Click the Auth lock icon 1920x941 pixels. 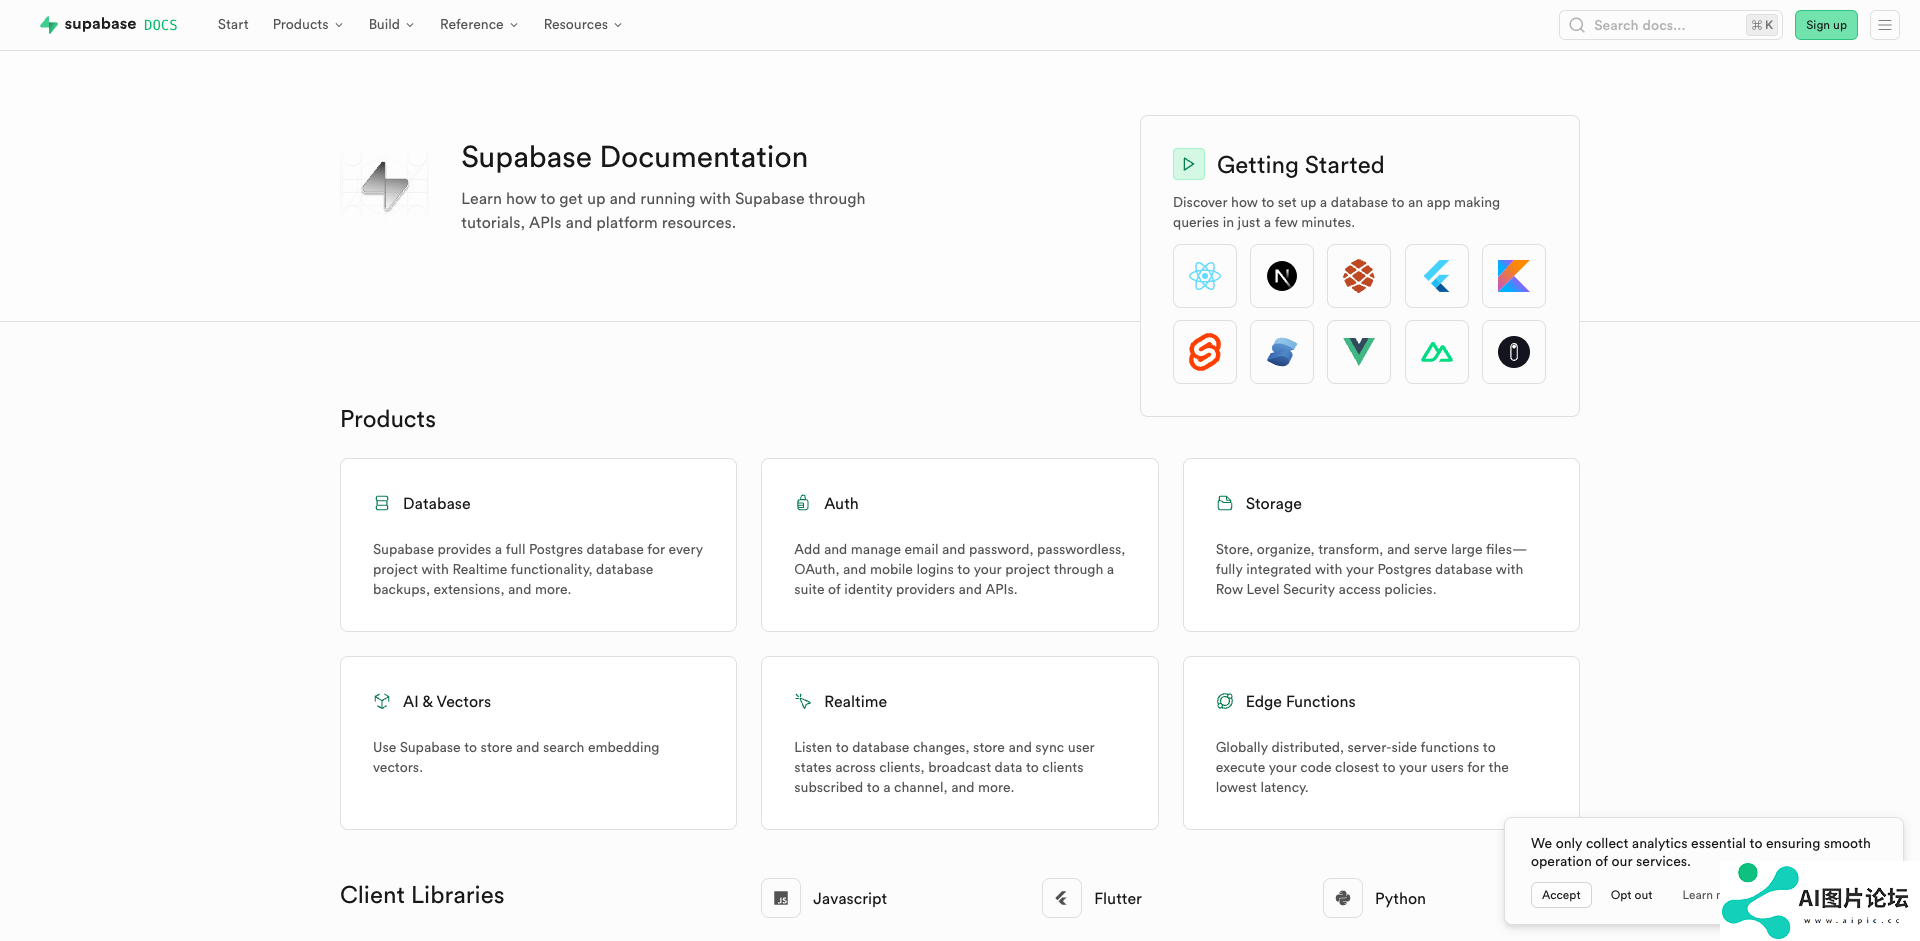tap(803, 503)
